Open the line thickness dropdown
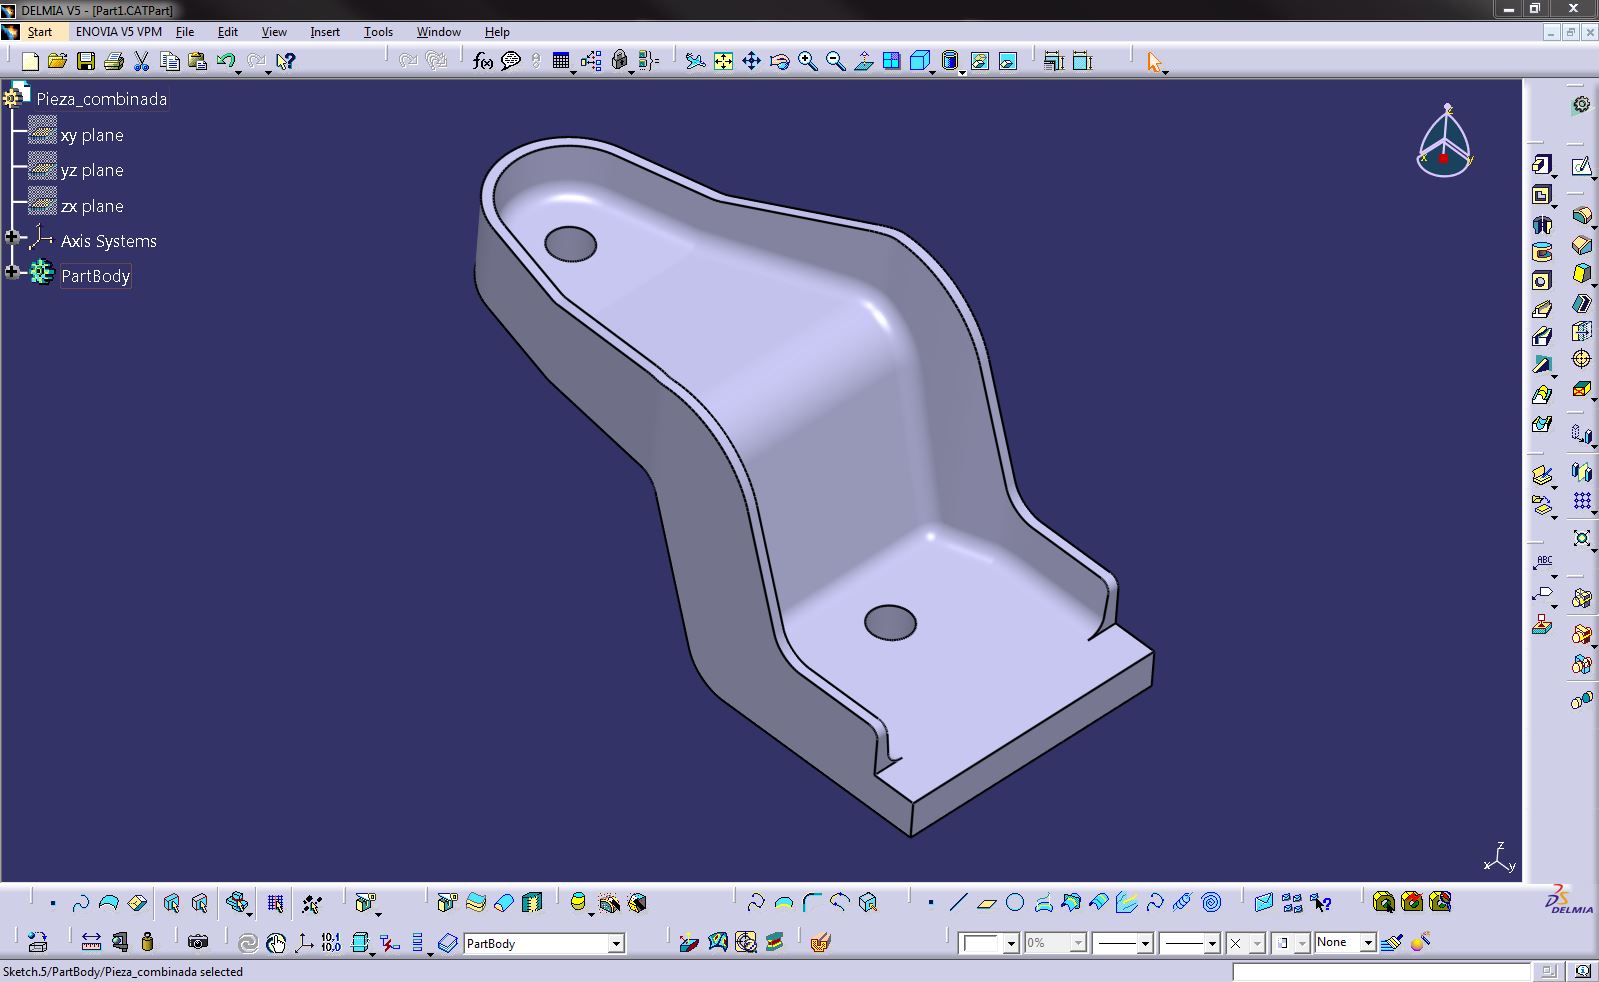1599x982 pixels. pos(1146,943)
